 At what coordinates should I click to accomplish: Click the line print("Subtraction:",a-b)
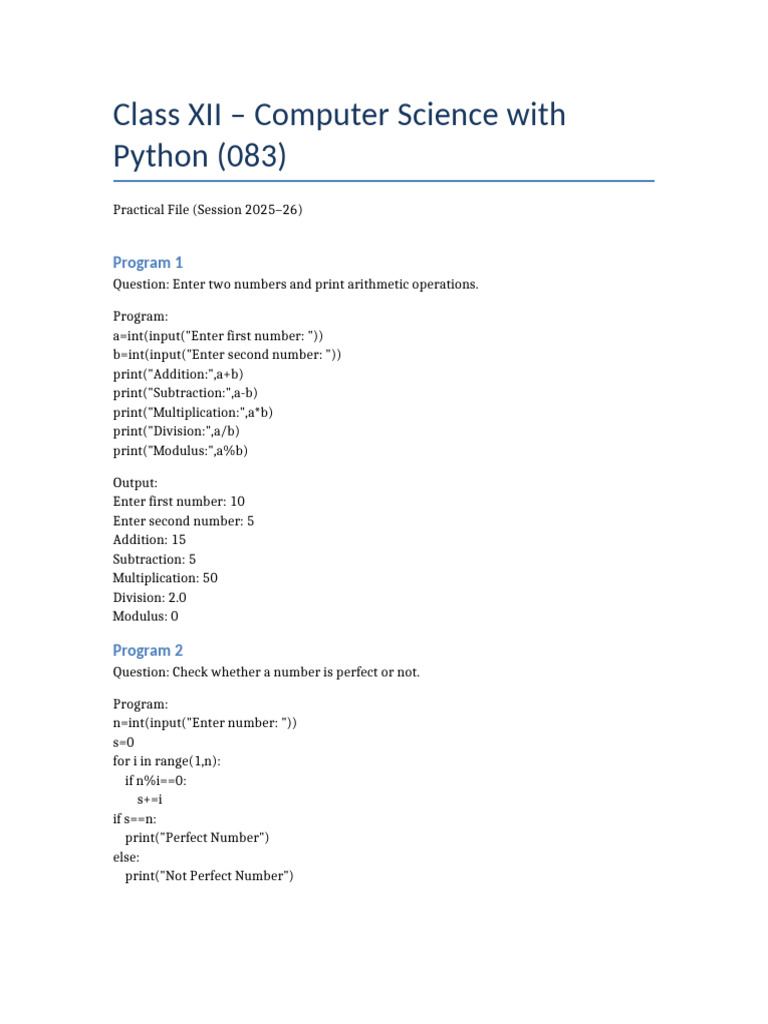(x=185, y=393)
